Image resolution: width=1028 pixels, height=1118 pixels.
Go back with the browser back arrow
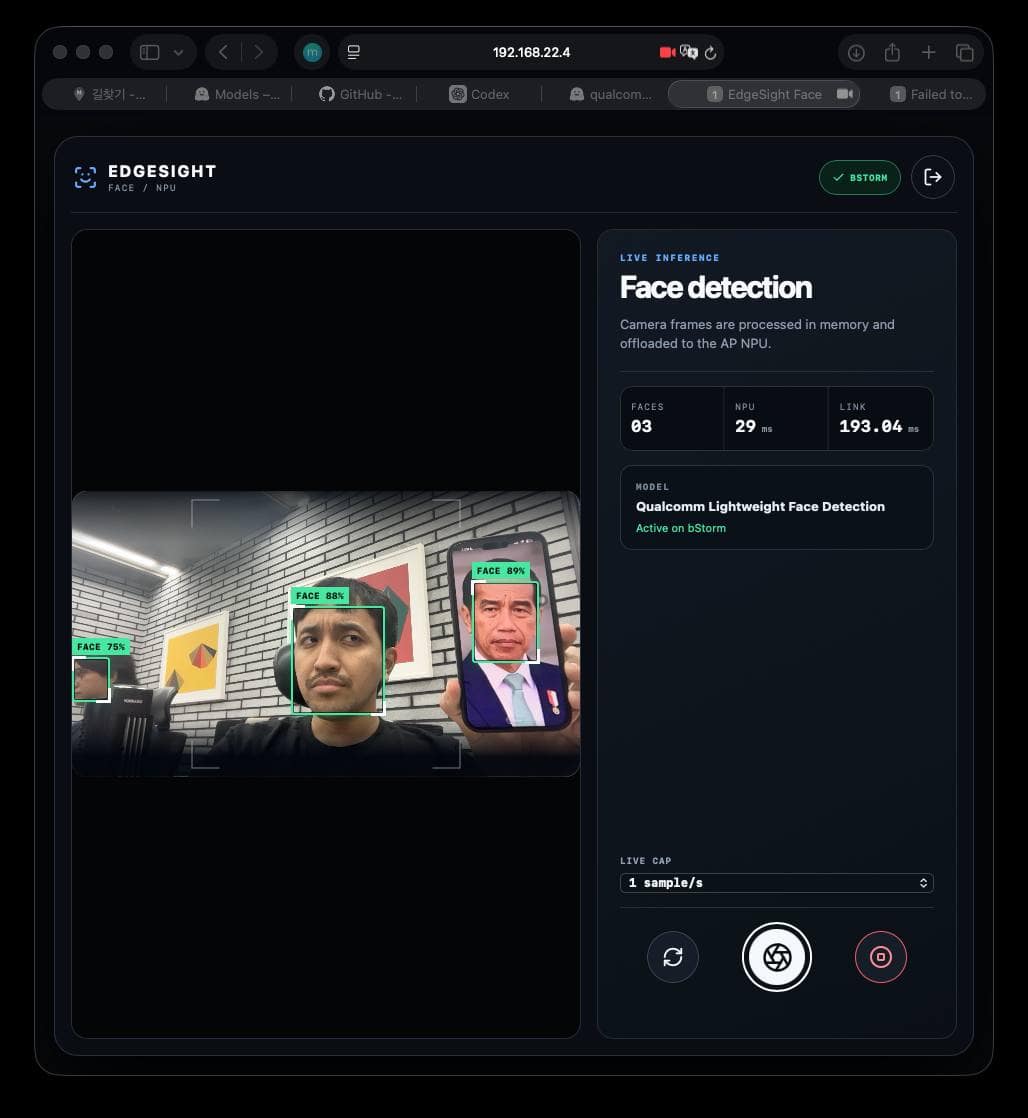(x=223, y=52)
